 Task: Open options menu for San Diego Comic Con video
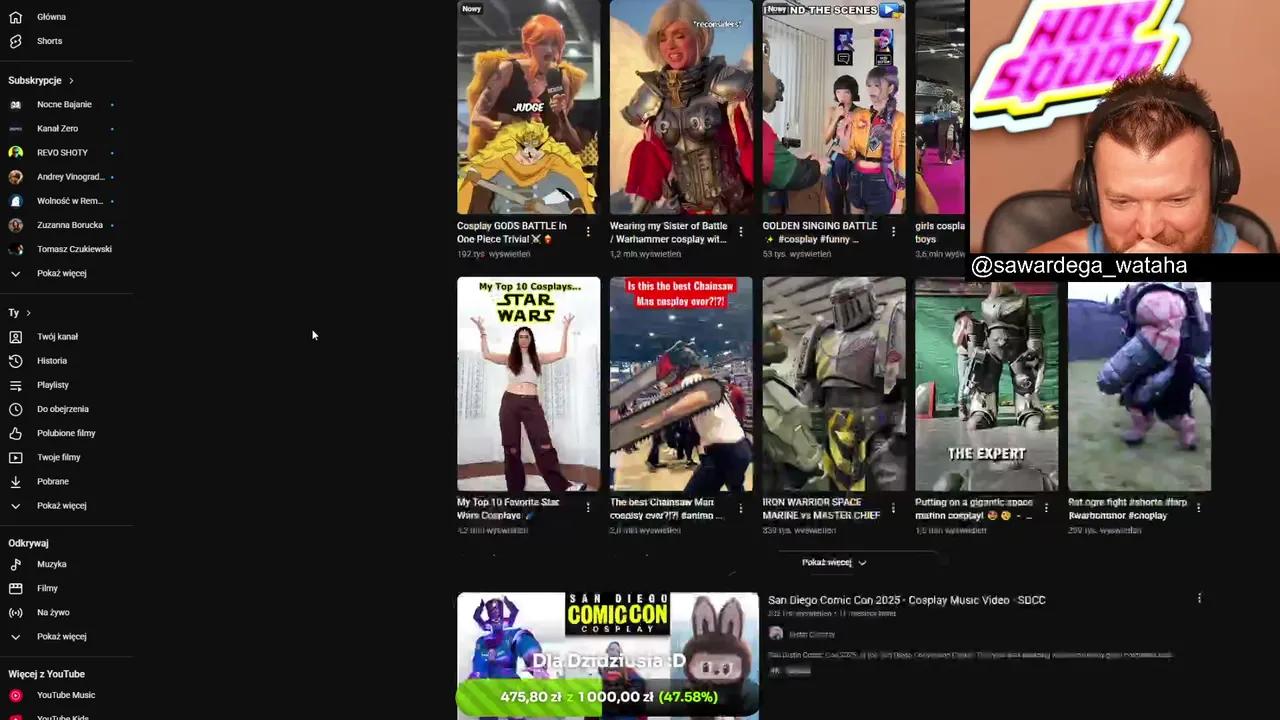click(x=1199, y=599)
